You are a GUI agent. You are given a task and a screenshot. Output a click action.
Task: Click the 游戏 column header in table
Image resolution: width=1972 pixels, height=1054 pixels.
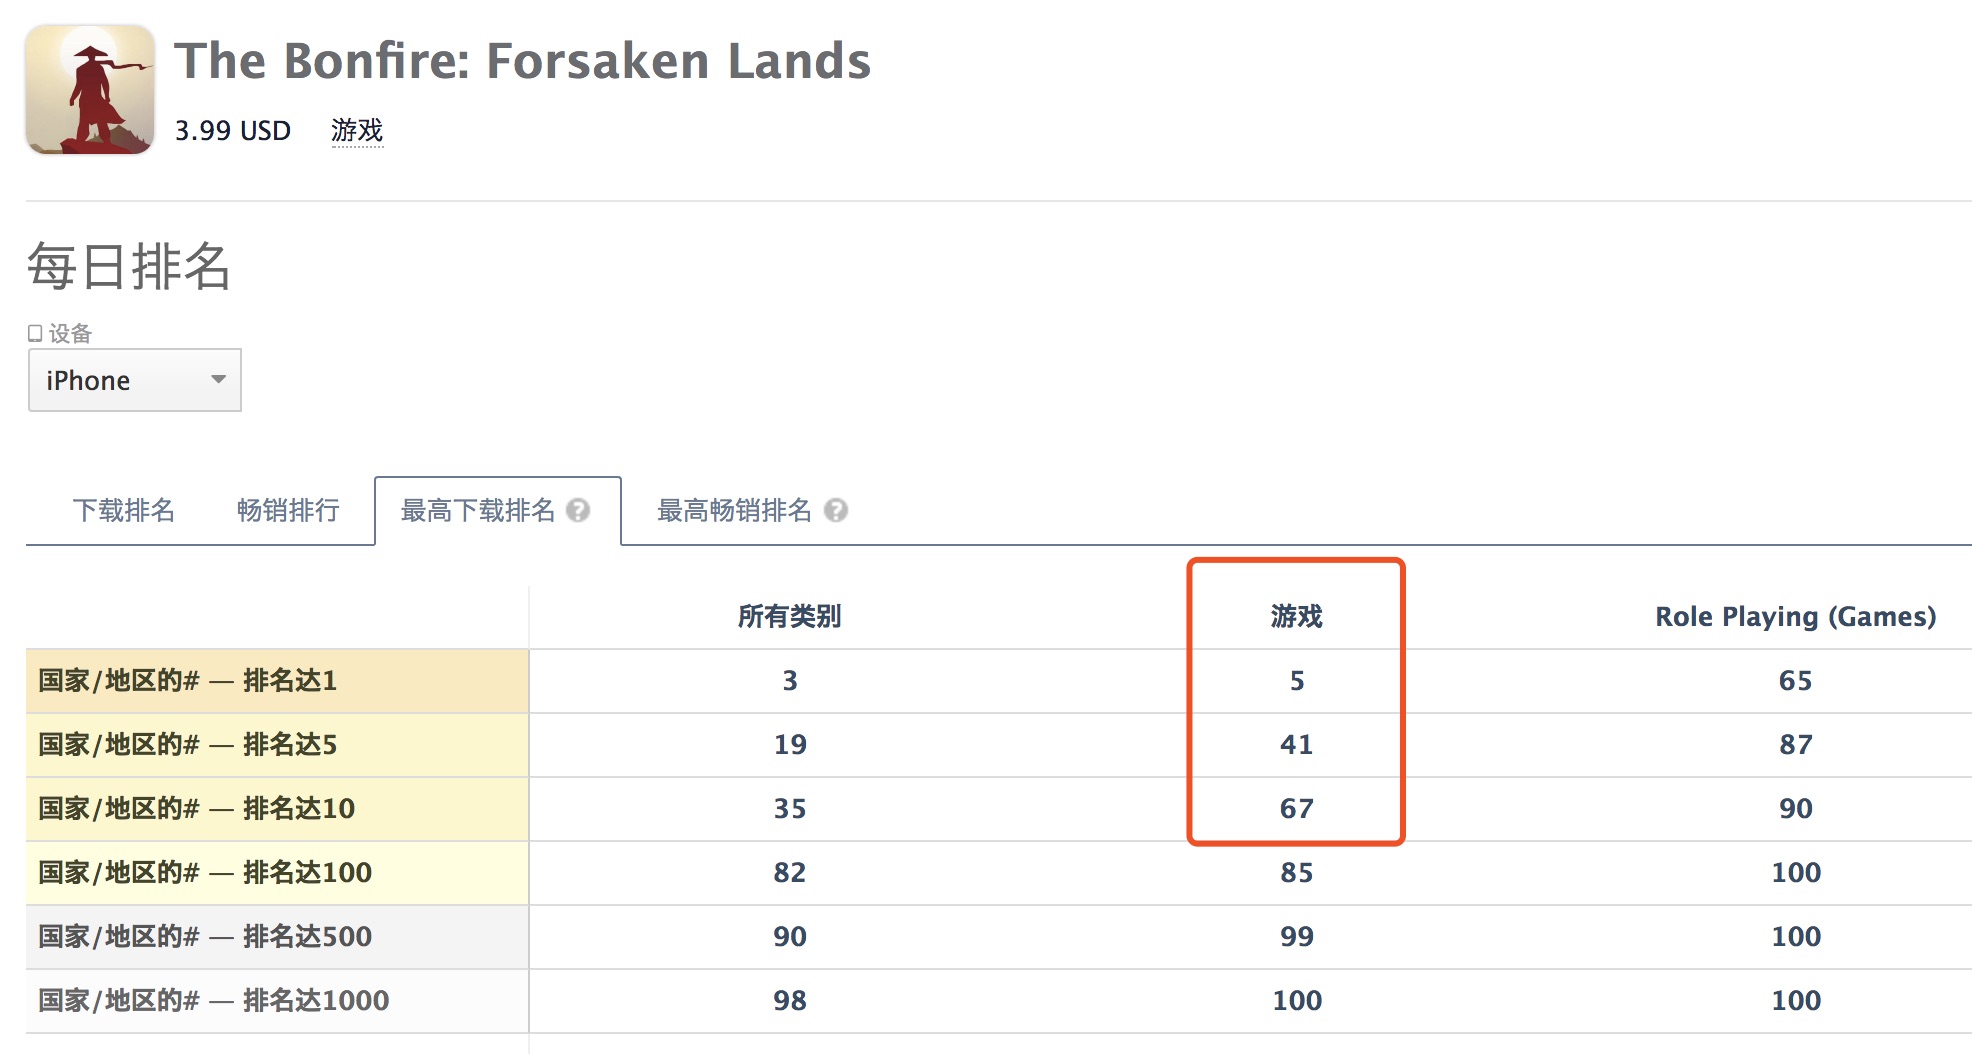[1297, 616]
